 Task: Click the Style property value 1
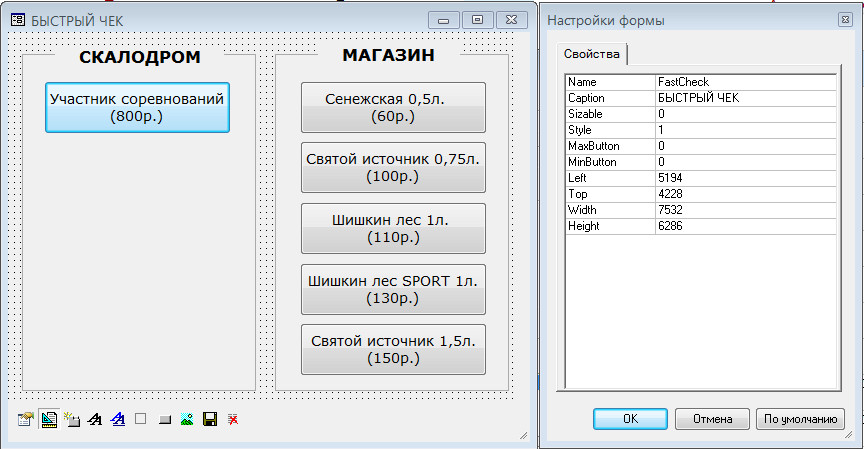746,130
